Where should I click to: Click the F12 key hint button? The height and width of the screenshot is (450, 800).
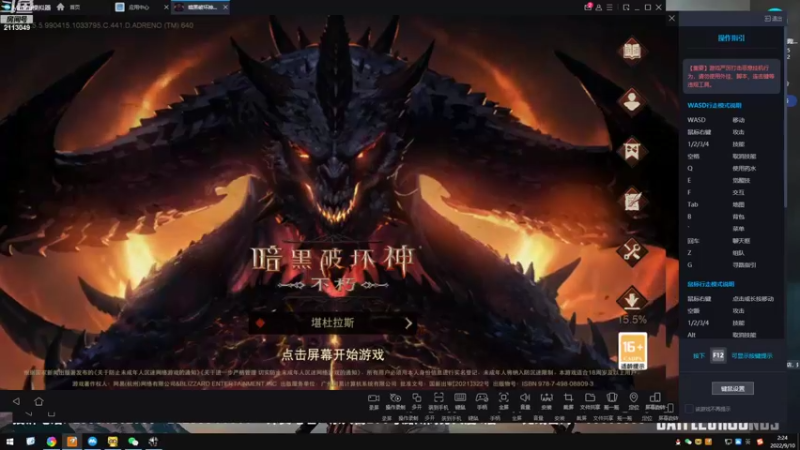pyautogui.click(x=718, y=355)
